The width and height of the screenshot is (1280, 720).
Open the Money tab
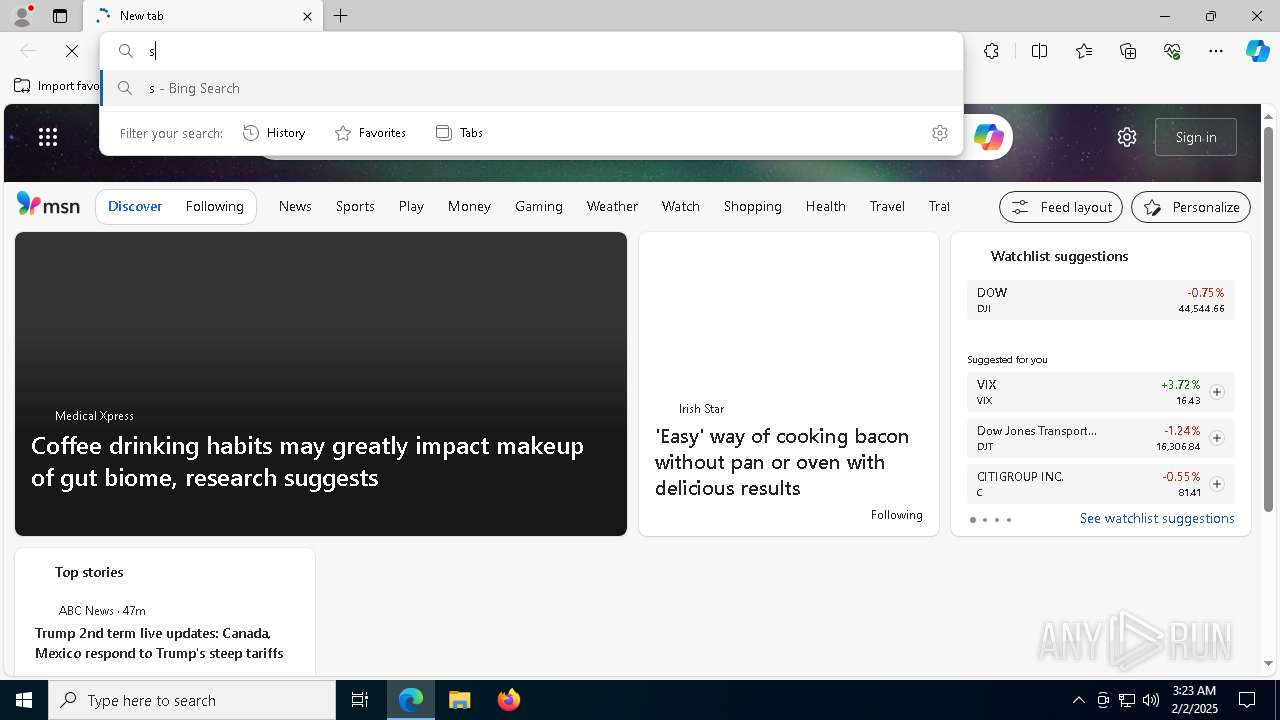coord(469,206)
